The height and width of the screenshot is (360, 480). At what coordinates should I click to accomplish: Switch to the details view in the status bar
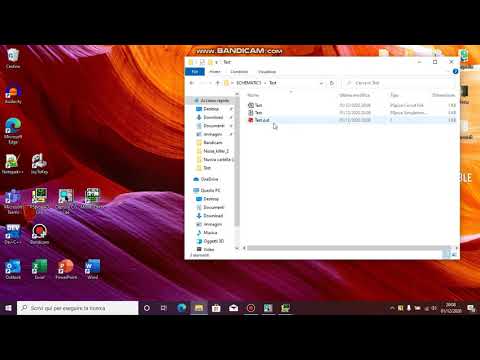pyautogui.click(x=446, y=255)
